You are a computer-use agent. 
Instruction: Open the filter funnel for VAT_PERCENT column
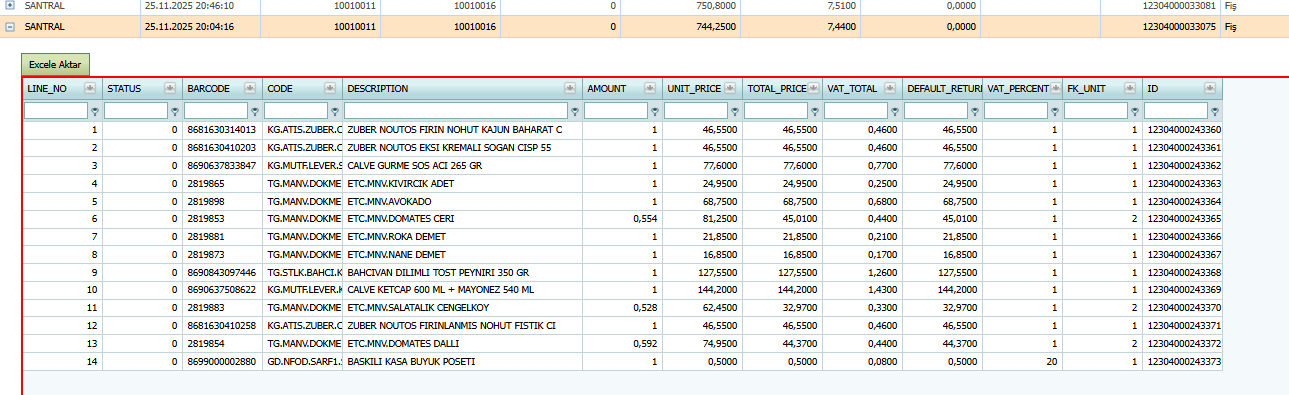coord(1055,111)
